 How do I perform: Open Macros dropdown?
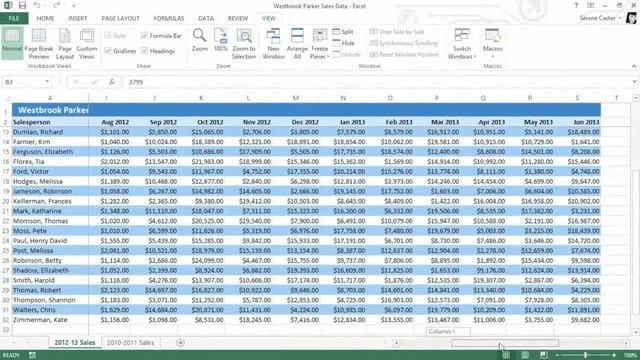pyautogui.click(x=492, y=43)
